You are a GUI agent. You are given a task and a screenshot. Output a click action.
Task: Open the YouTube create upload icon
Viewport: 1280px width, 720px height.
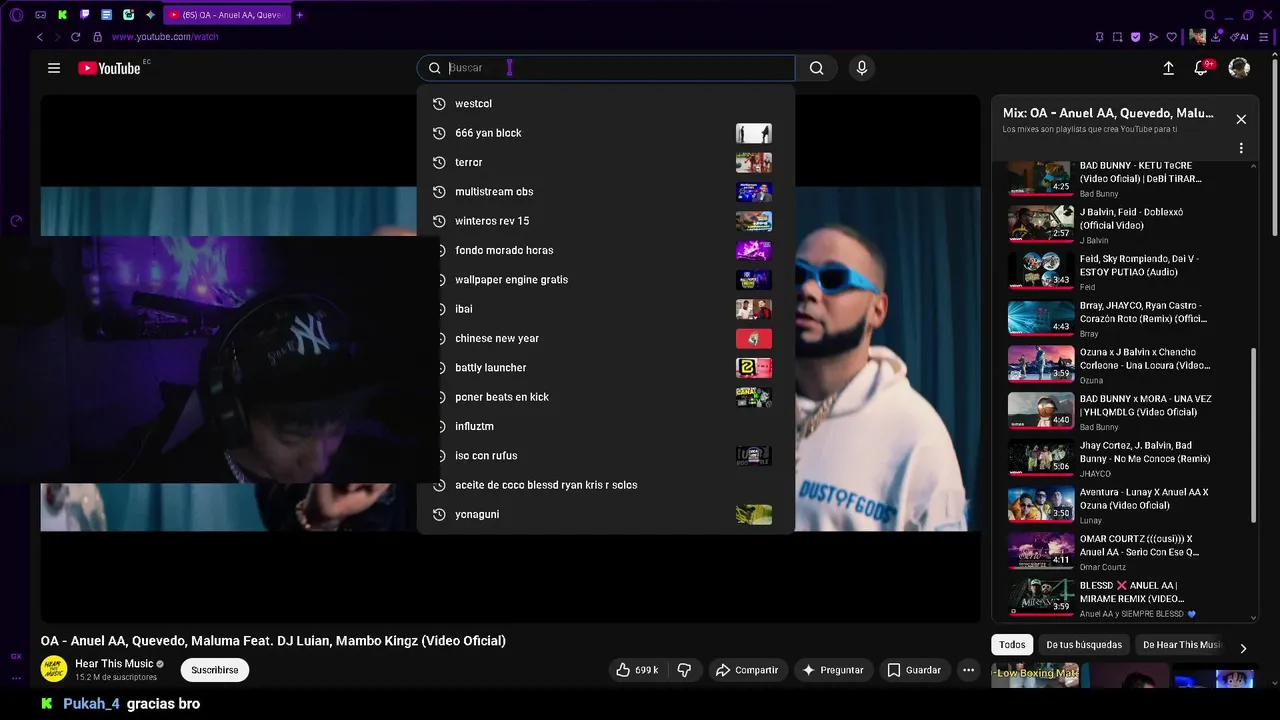click(x=1168, y=68)
